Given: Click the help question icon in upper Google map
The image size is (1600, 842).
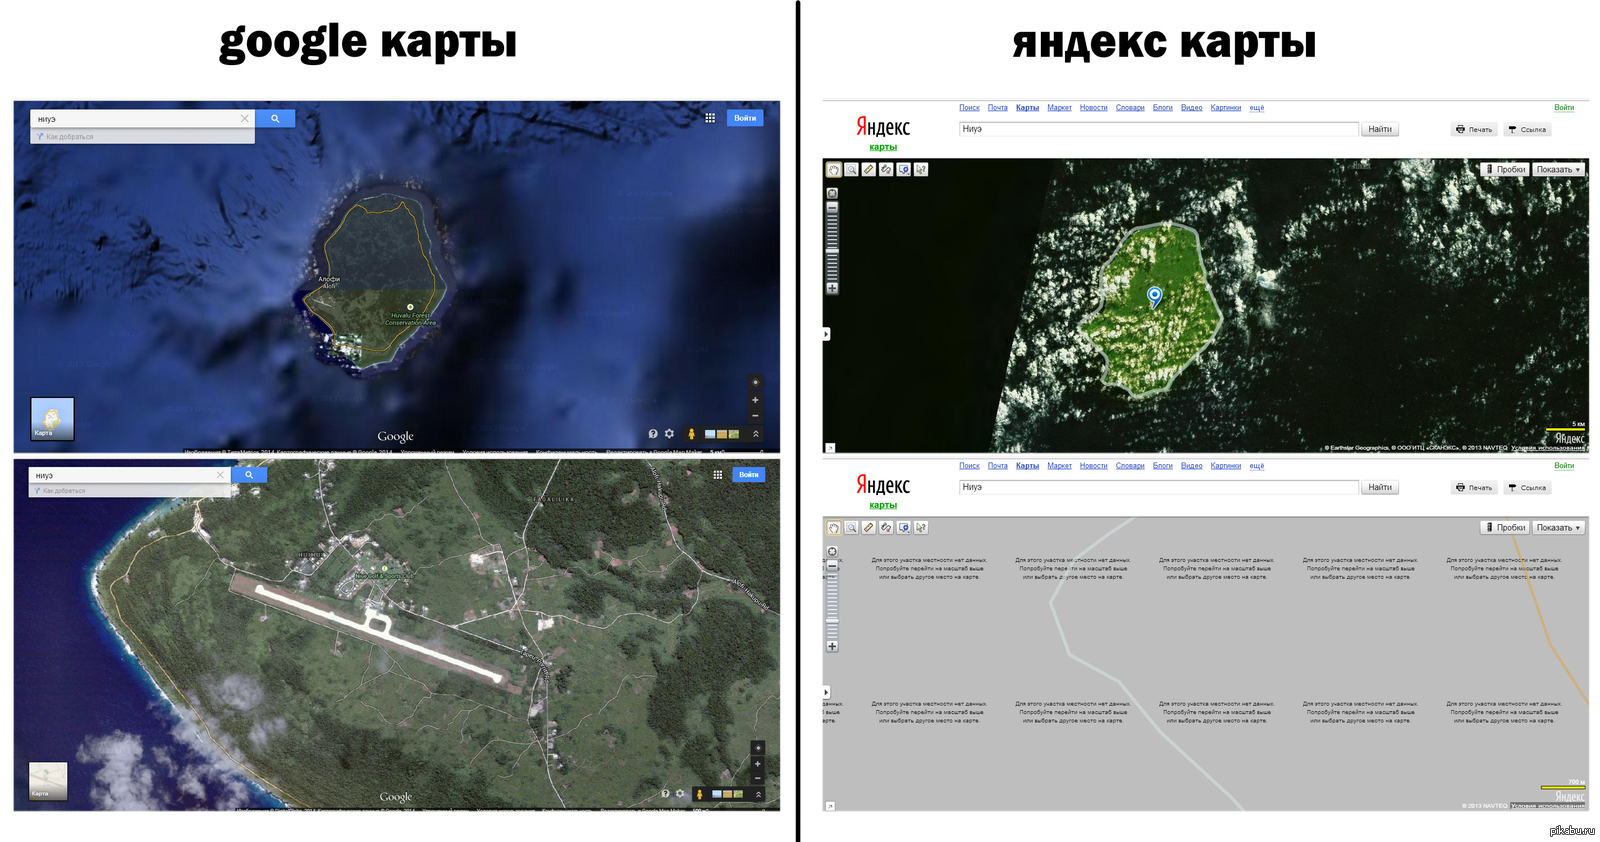Looking at the screenshot, I should tap(653, 434).
